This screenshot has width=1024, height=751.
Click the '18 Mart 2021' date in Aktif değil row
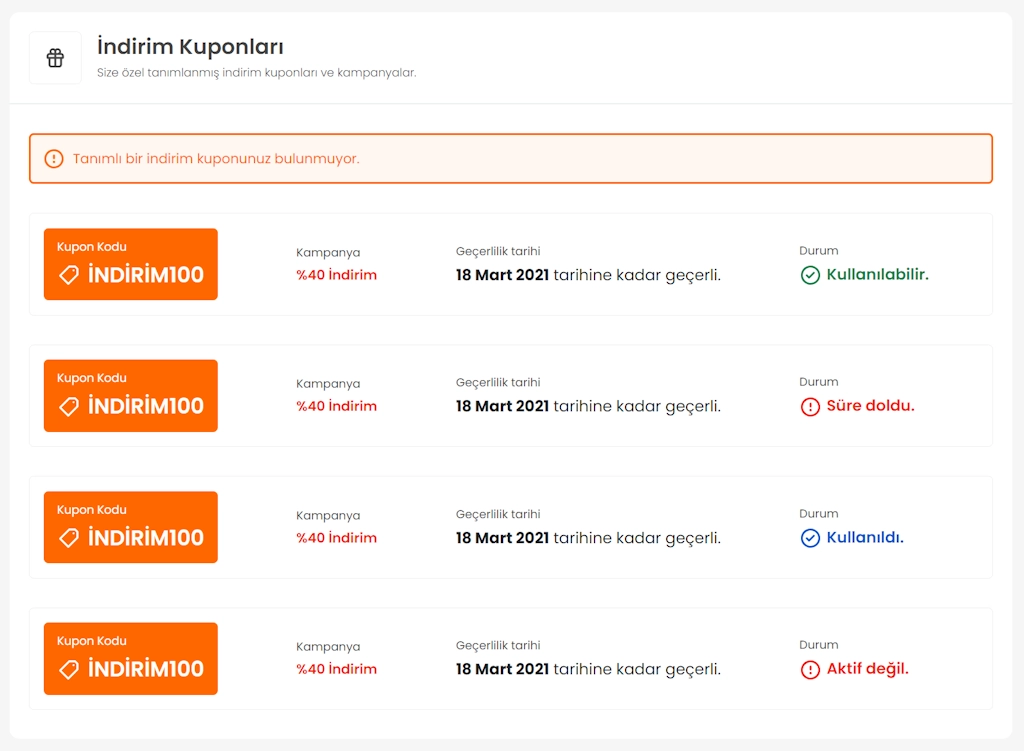[x=502, y=669]
